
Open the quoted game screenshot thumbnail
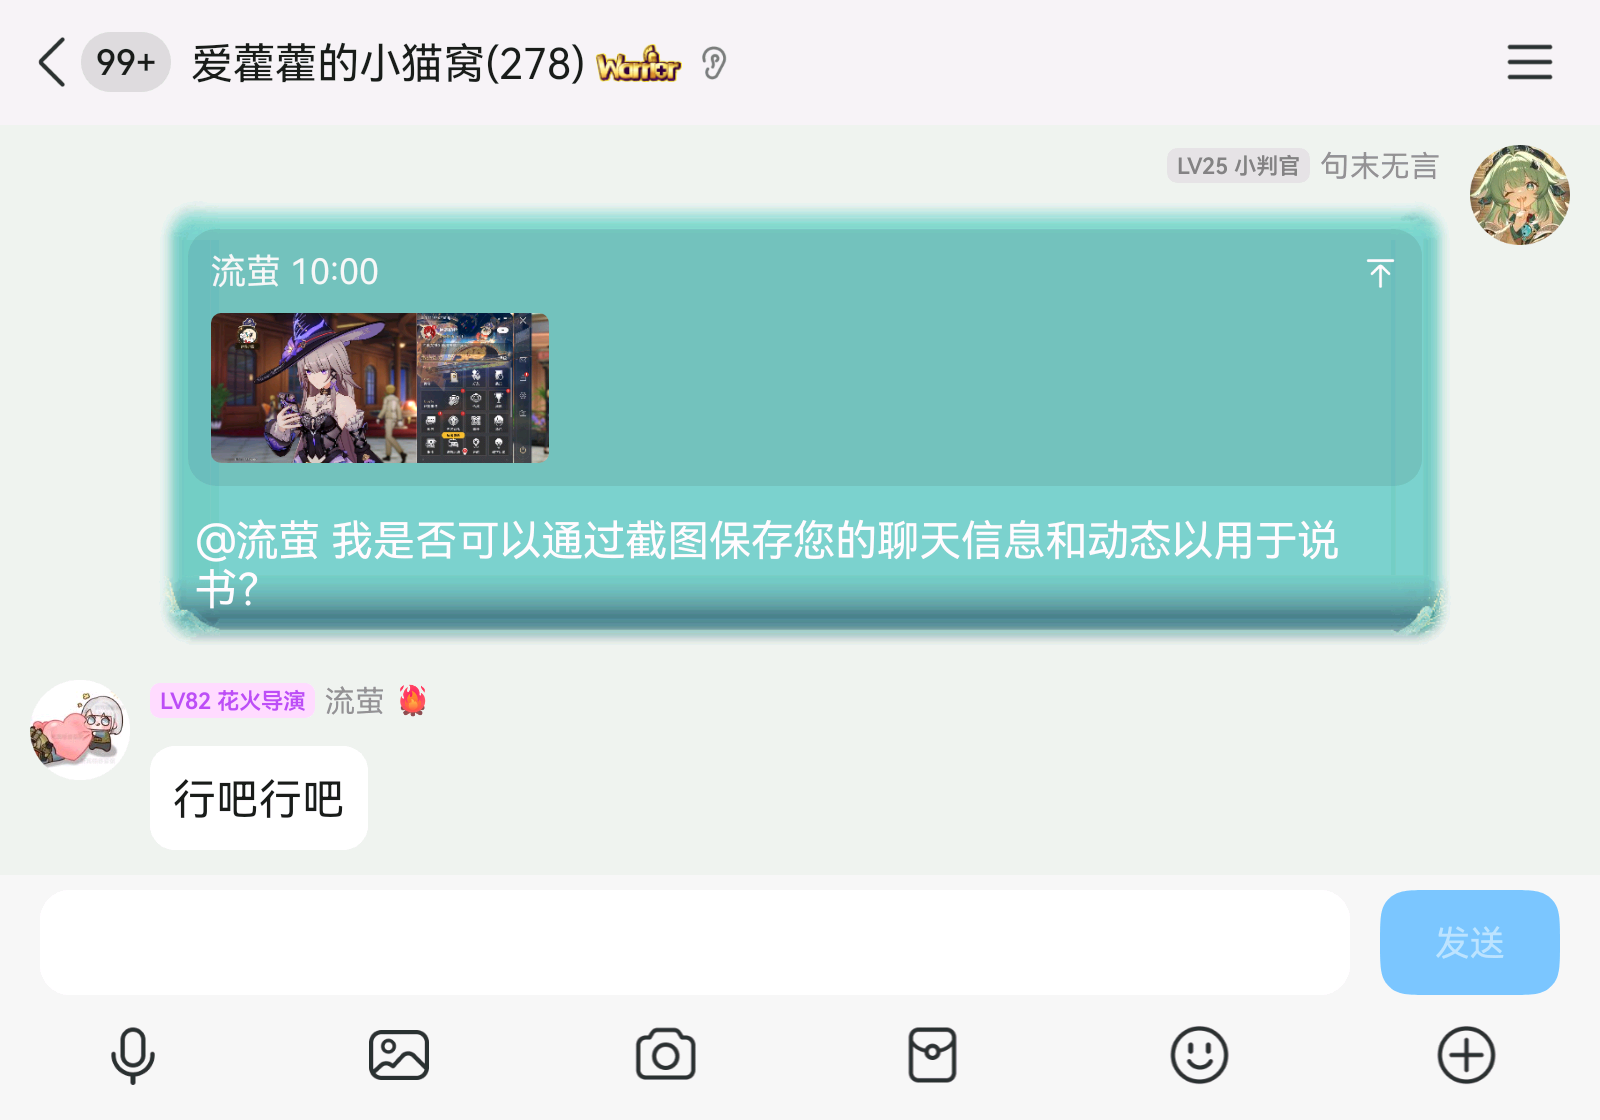(380, 388)
